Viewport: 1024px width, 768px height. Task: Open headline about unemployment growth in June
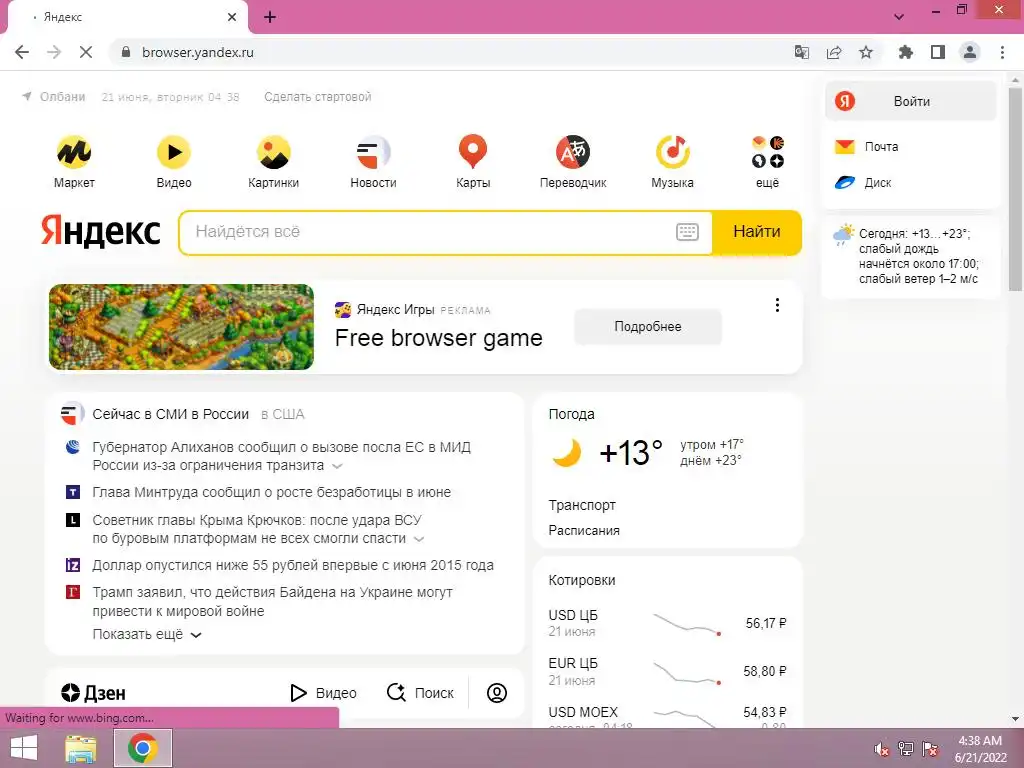click(x=272, y=492)
